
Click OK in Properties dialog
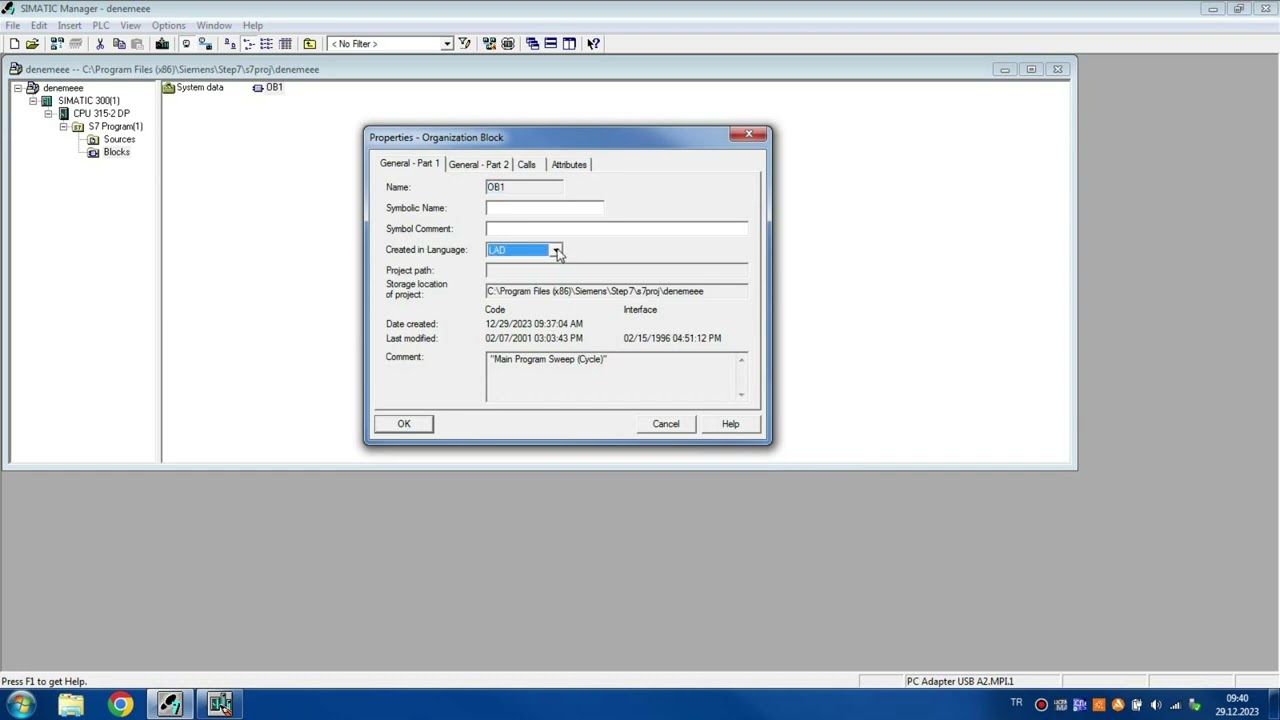coord(404,424)
